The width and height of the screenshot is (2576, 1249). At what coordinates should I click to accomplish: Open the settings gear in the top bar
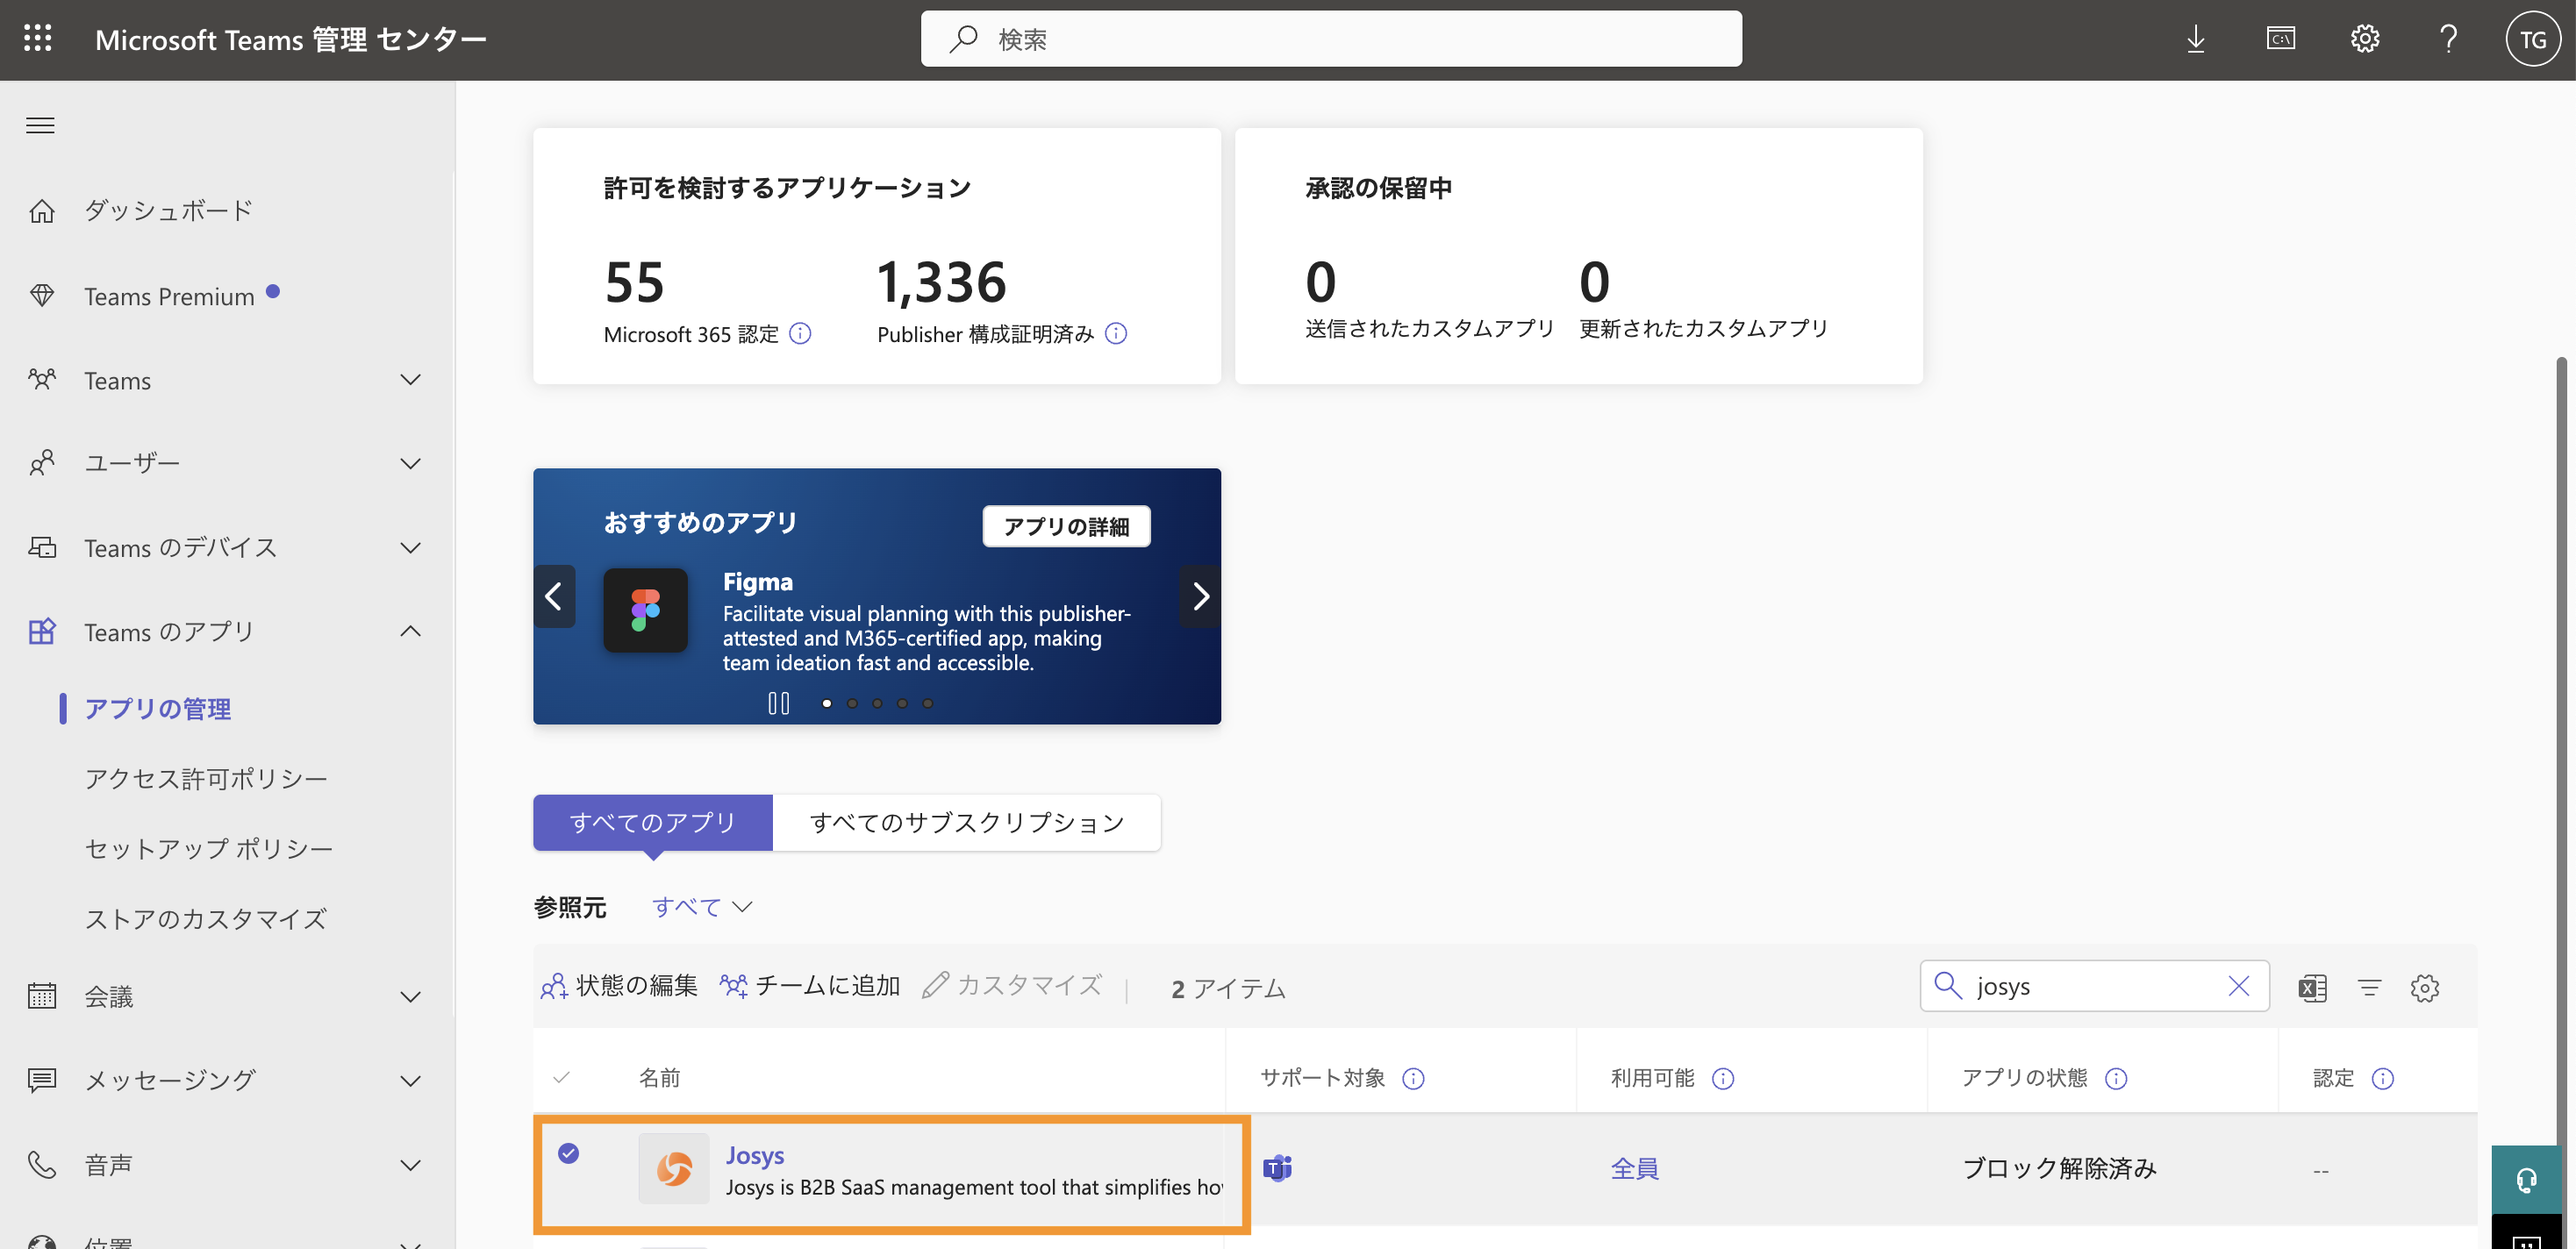(2365, 38)
